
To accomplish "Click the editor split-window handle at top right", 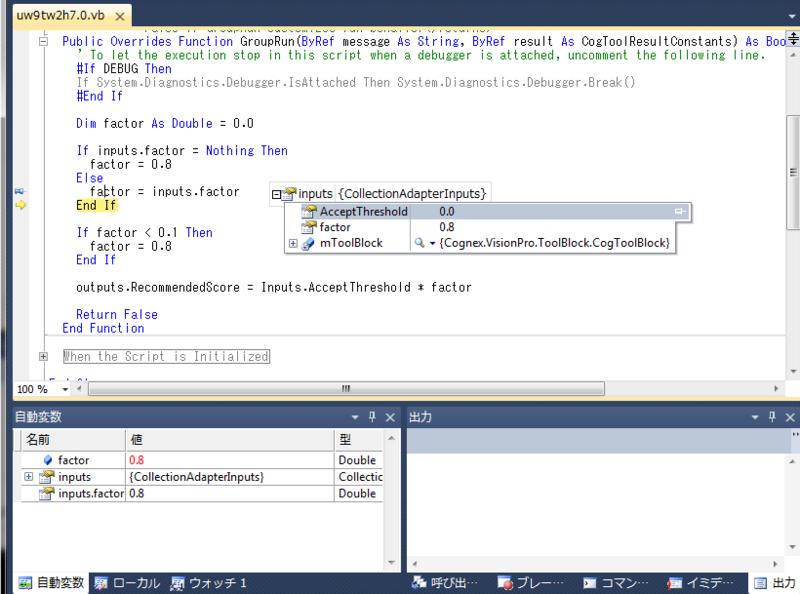I will (x=793, y=38).
